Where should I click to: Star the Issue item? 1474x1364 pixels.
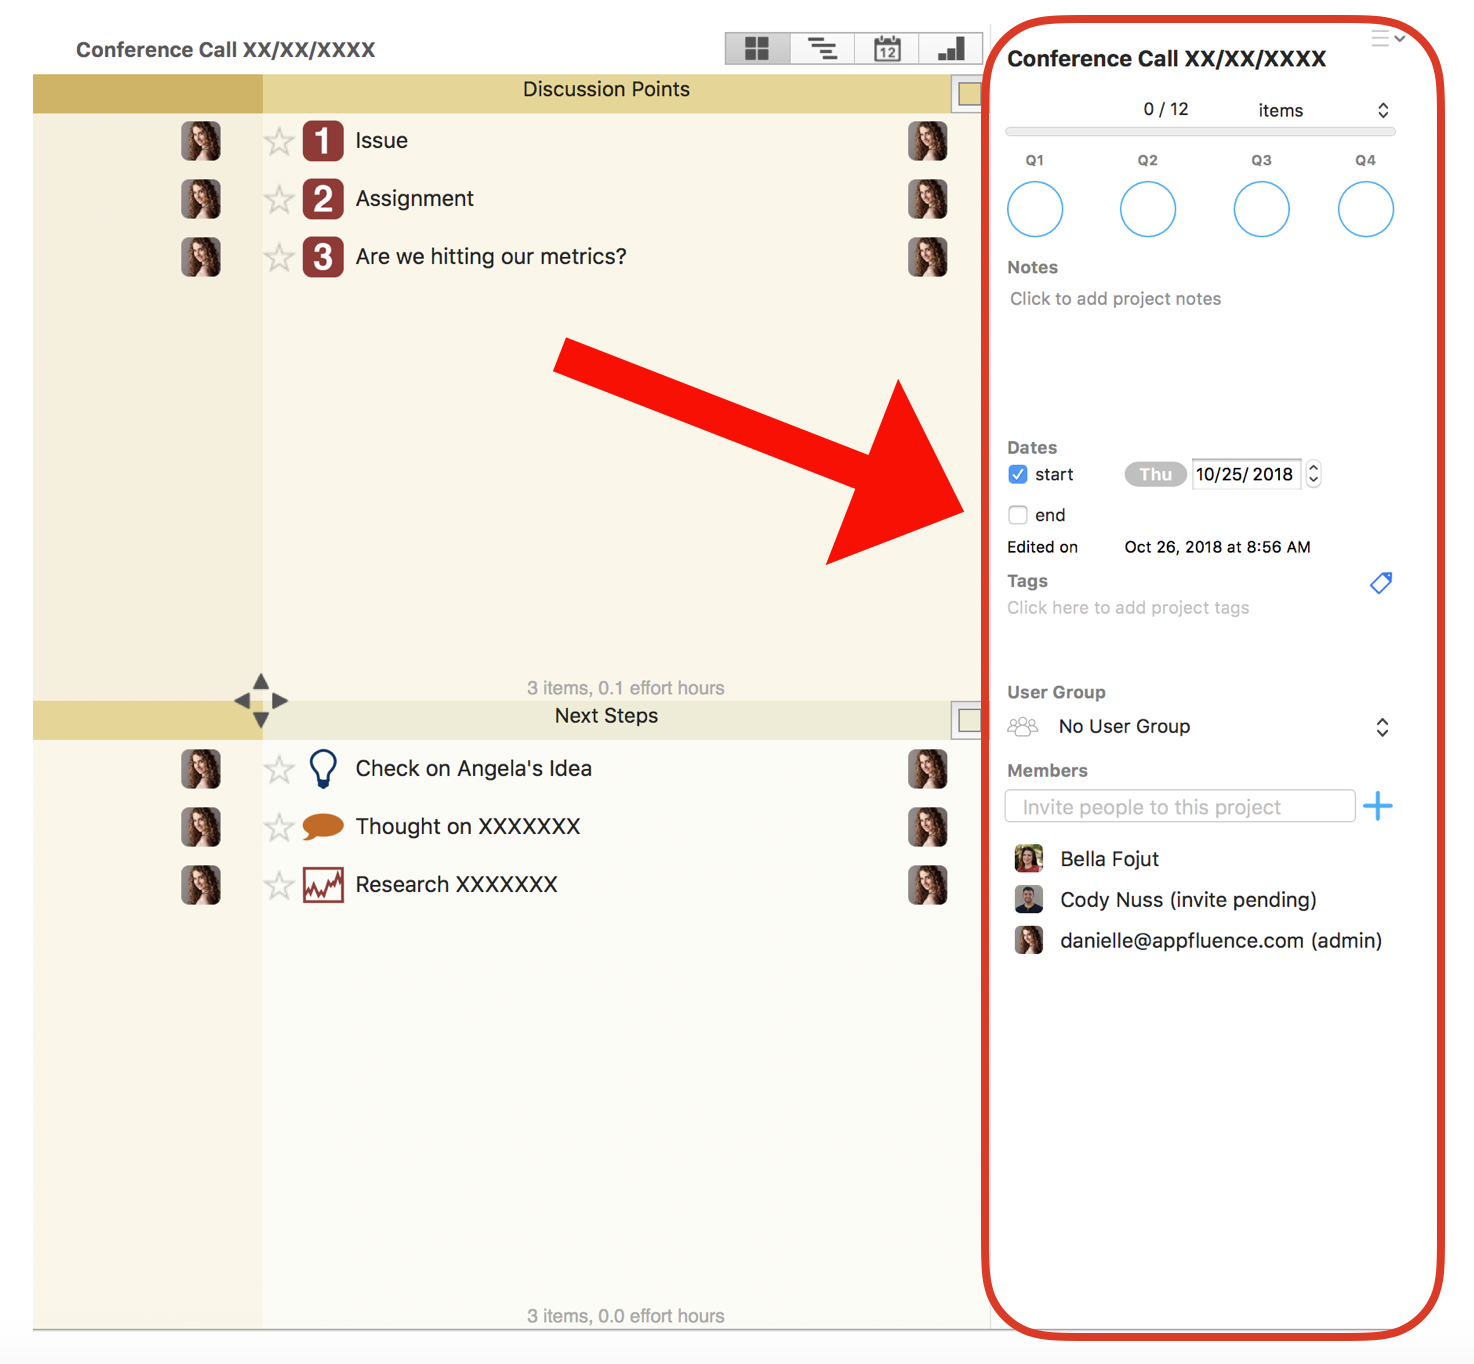[x=279, y=142]
